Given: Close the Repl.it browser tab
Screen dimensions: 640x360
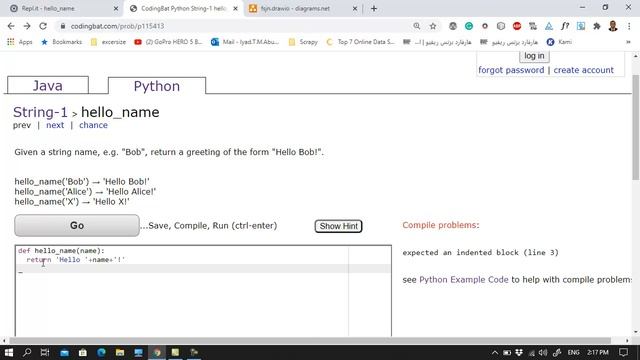Looking at the screenshot, I should (116, 8).
